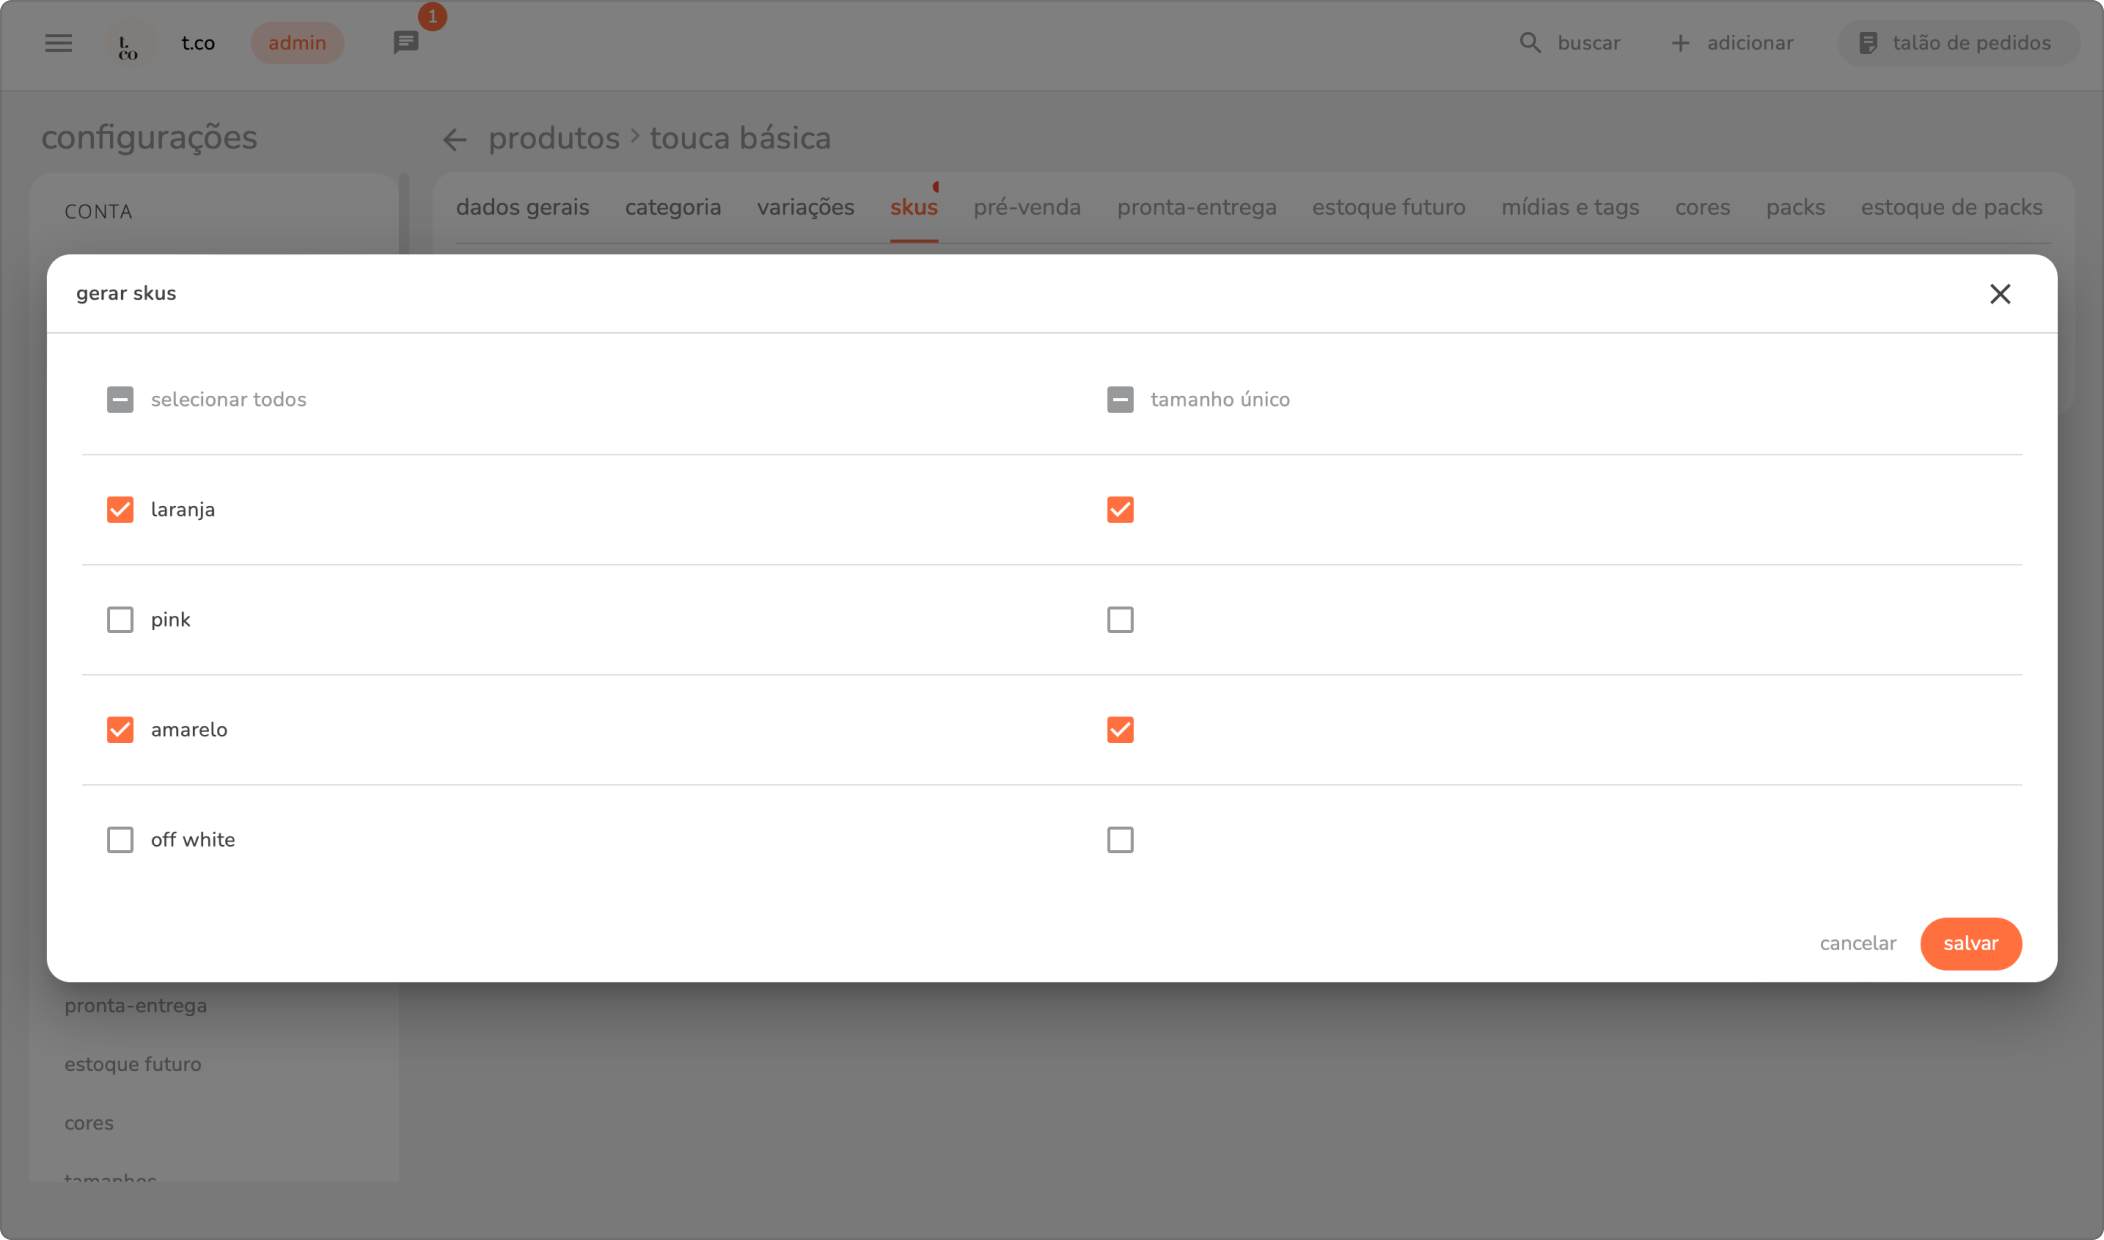
Task: Open talão de pedidos button
Action: pyautogui.click(x=1956, y=43)
